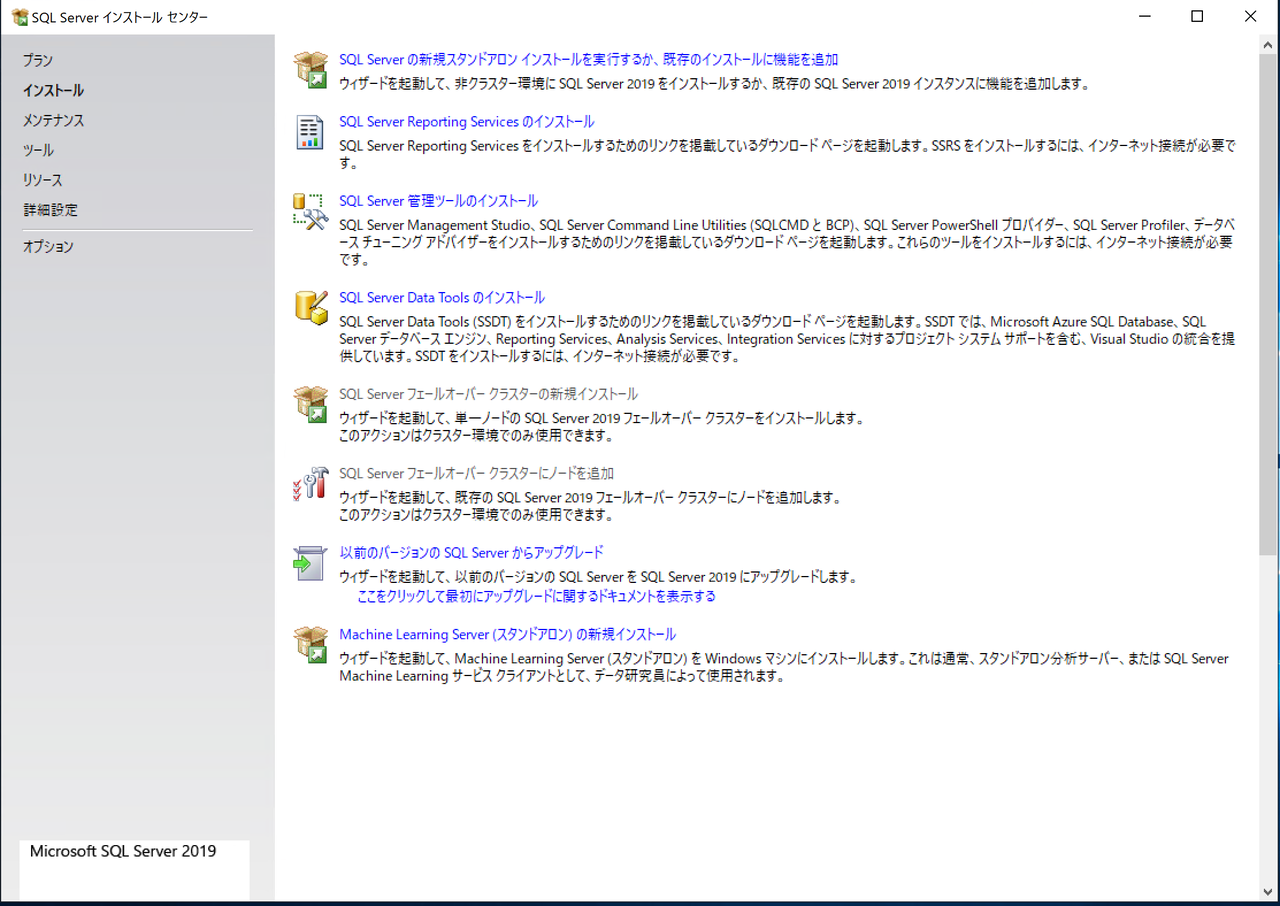Launch new SQL Server standalone installation link

tap(589, 60)
